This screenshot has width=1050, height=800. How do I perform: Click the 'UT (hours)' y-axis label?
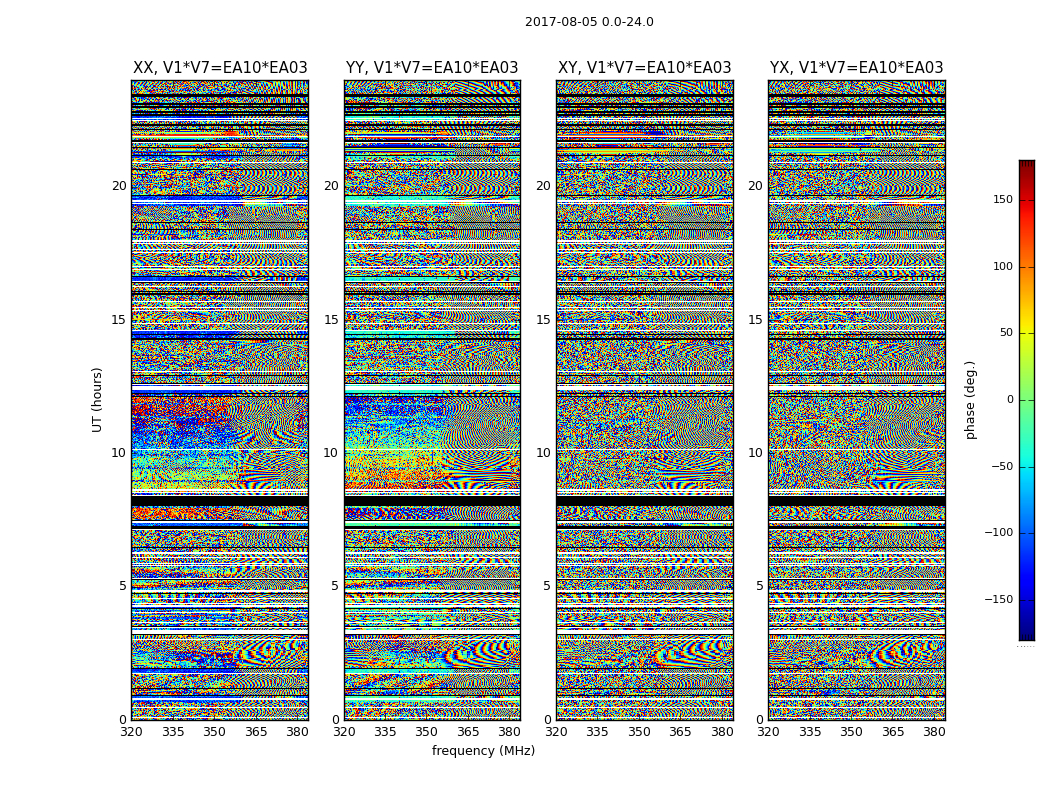tap(97, 400)
